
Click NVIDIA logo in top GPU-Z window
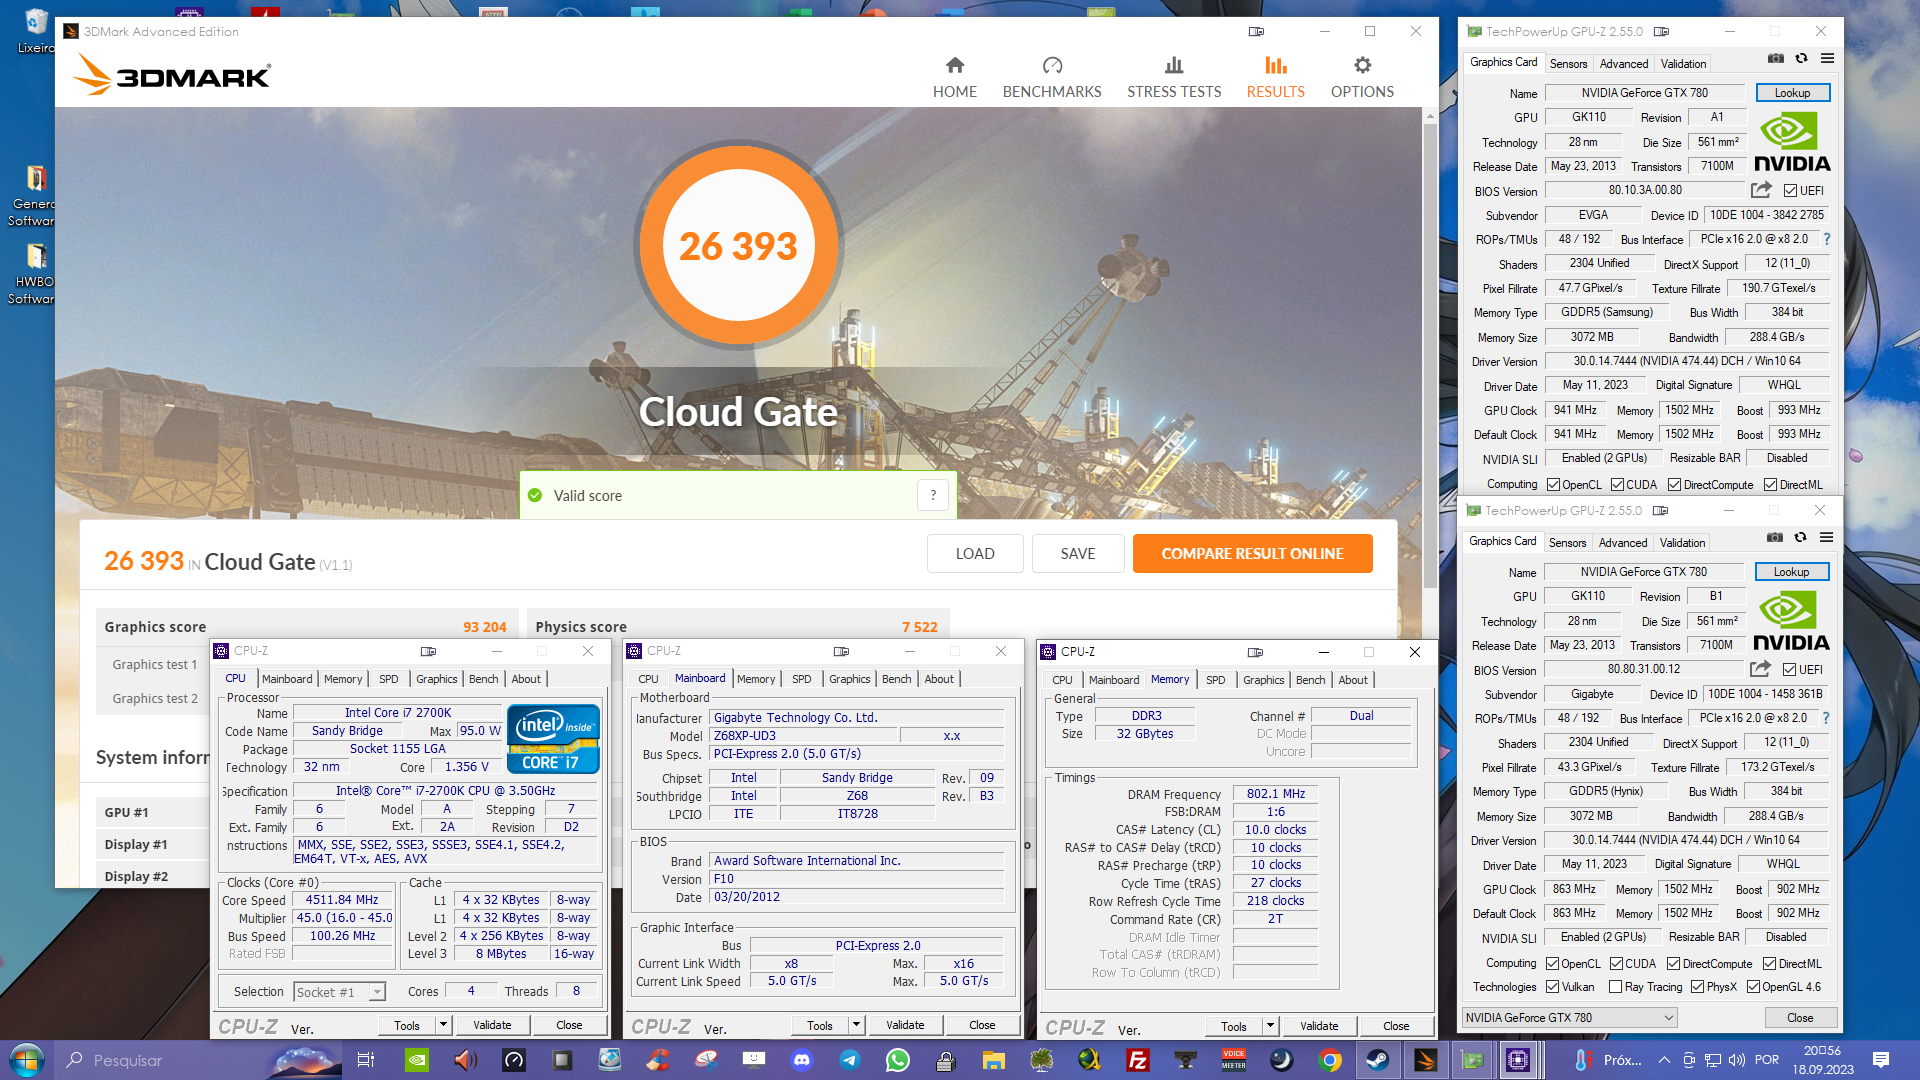(1792, 142)
